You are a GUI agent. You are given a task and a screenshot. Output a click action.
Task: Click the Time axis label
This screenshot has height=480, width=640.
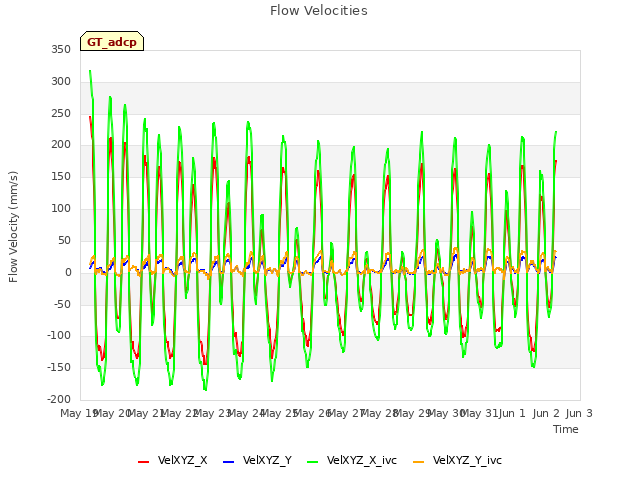tap(566, 429)
